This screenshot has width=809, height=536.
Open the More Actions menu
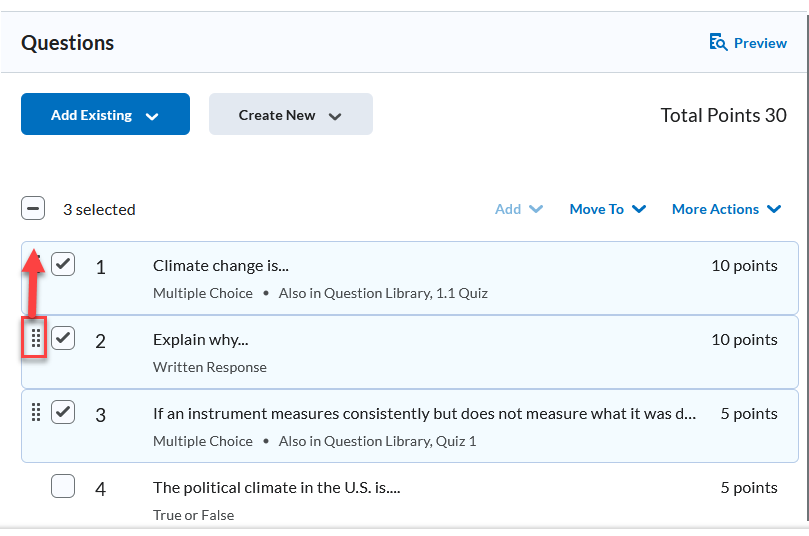726,209
